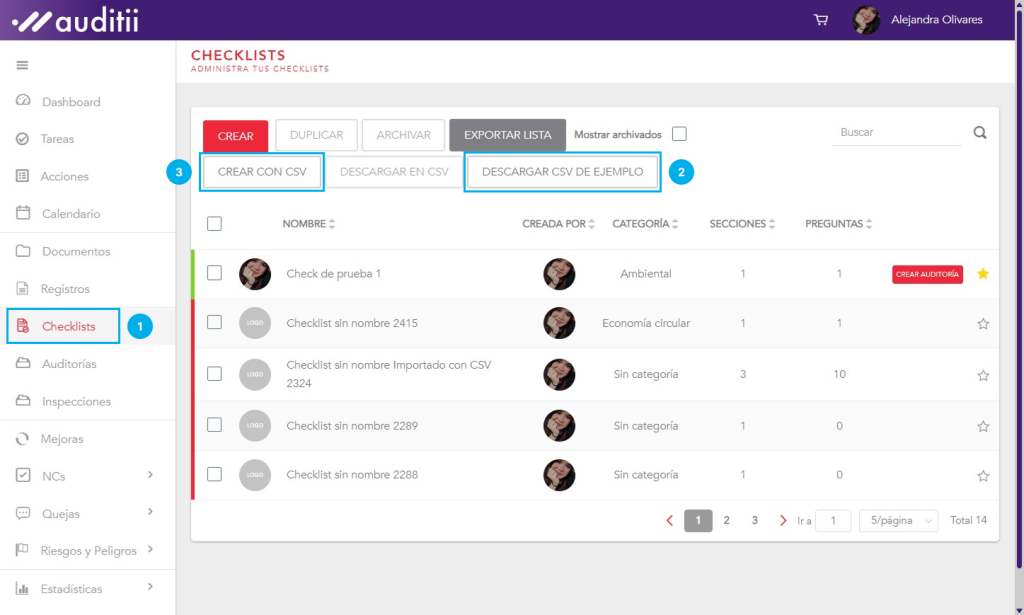Star Checklist sin nombre 2415 as favorite

(983, 324)
